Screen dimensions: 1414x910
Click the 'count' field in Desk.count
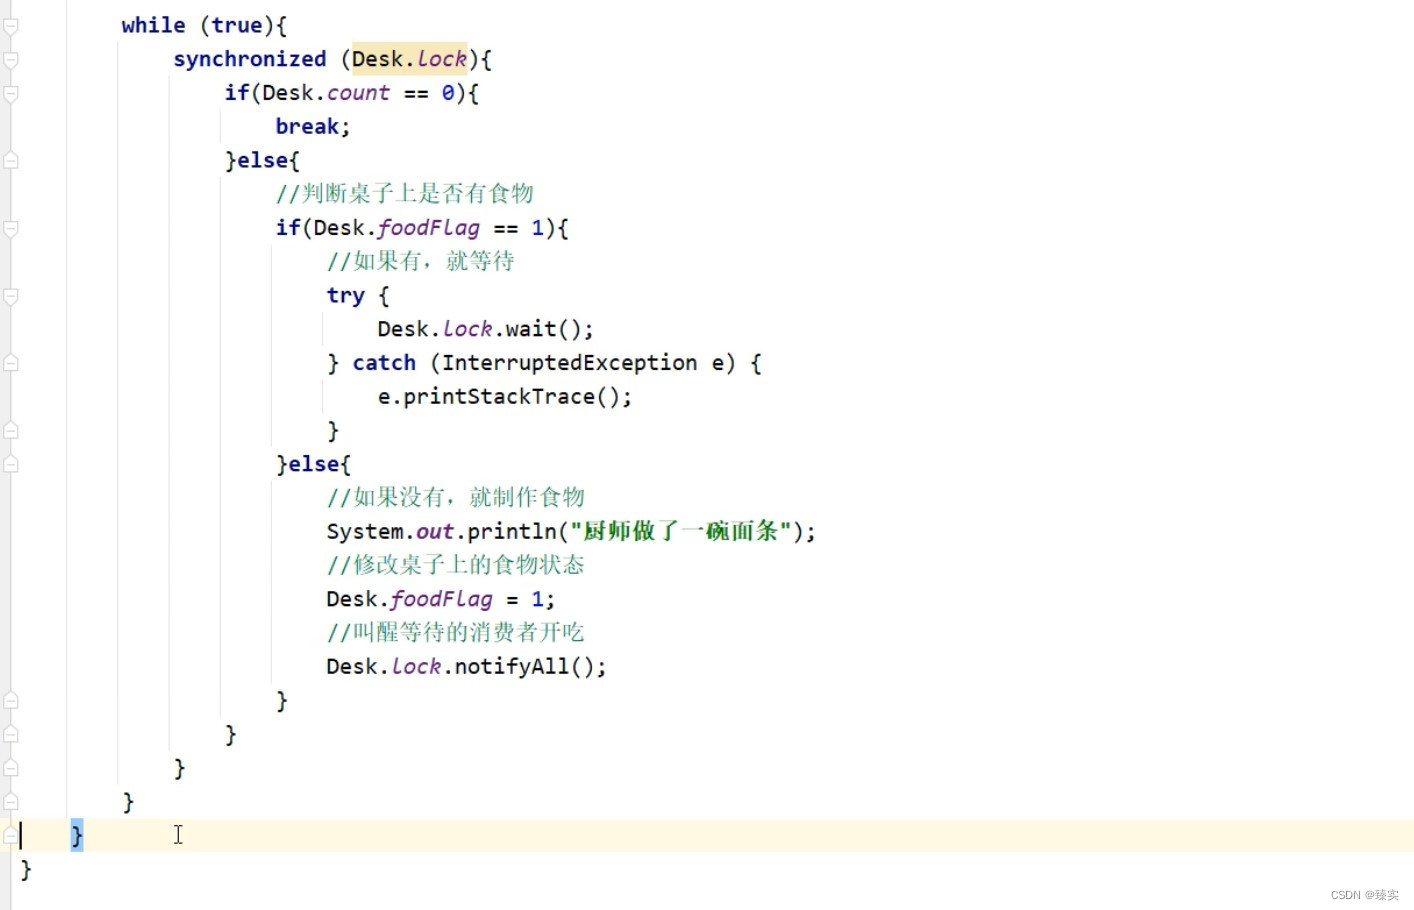coord(358,93)
